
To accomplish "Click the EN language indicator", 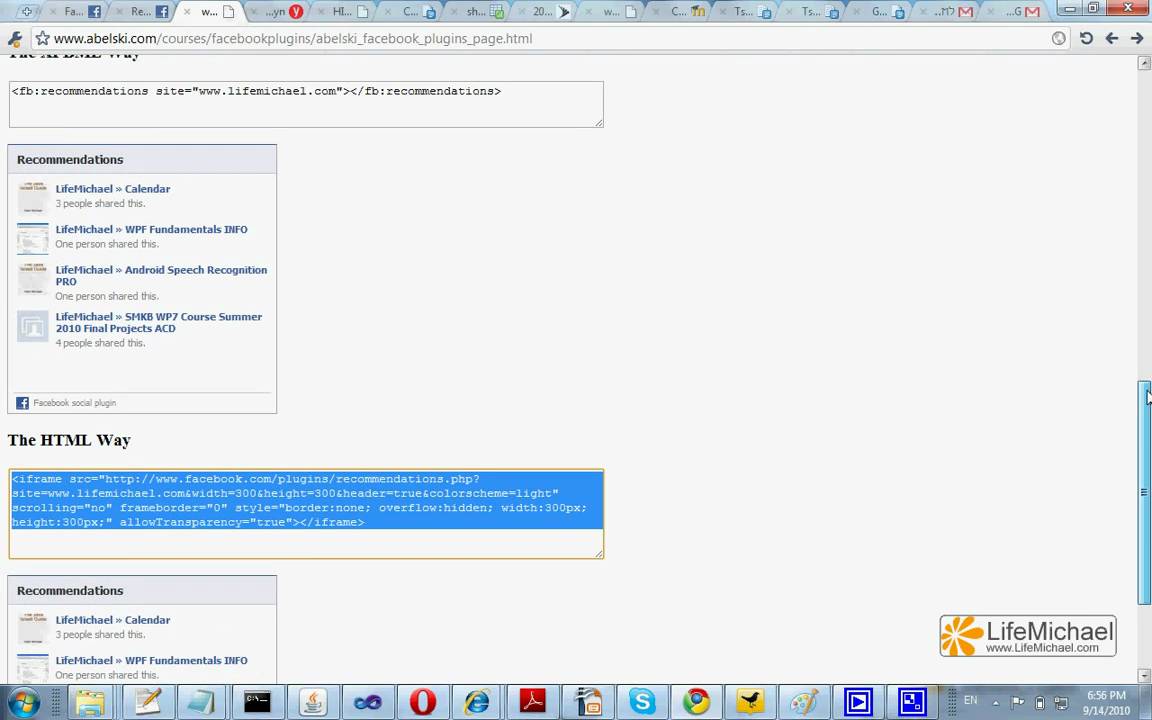I will click(971, 700).
